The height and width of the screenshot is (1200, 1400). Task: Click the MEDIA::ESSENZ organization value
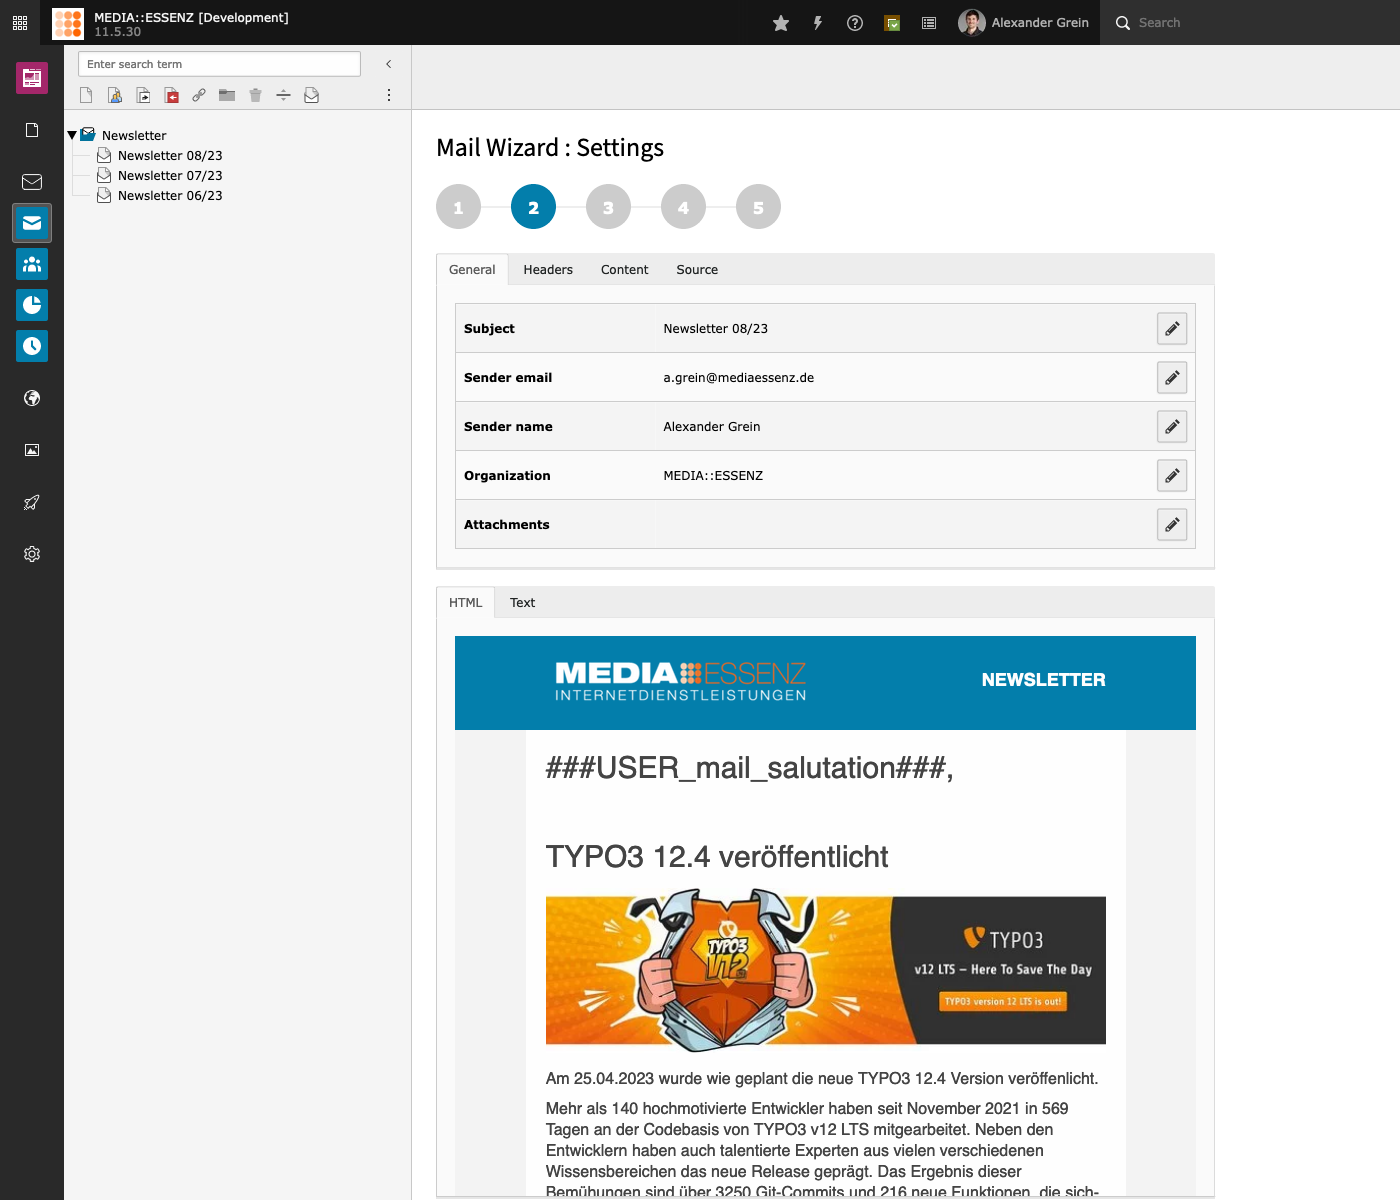tap(713, 475)
